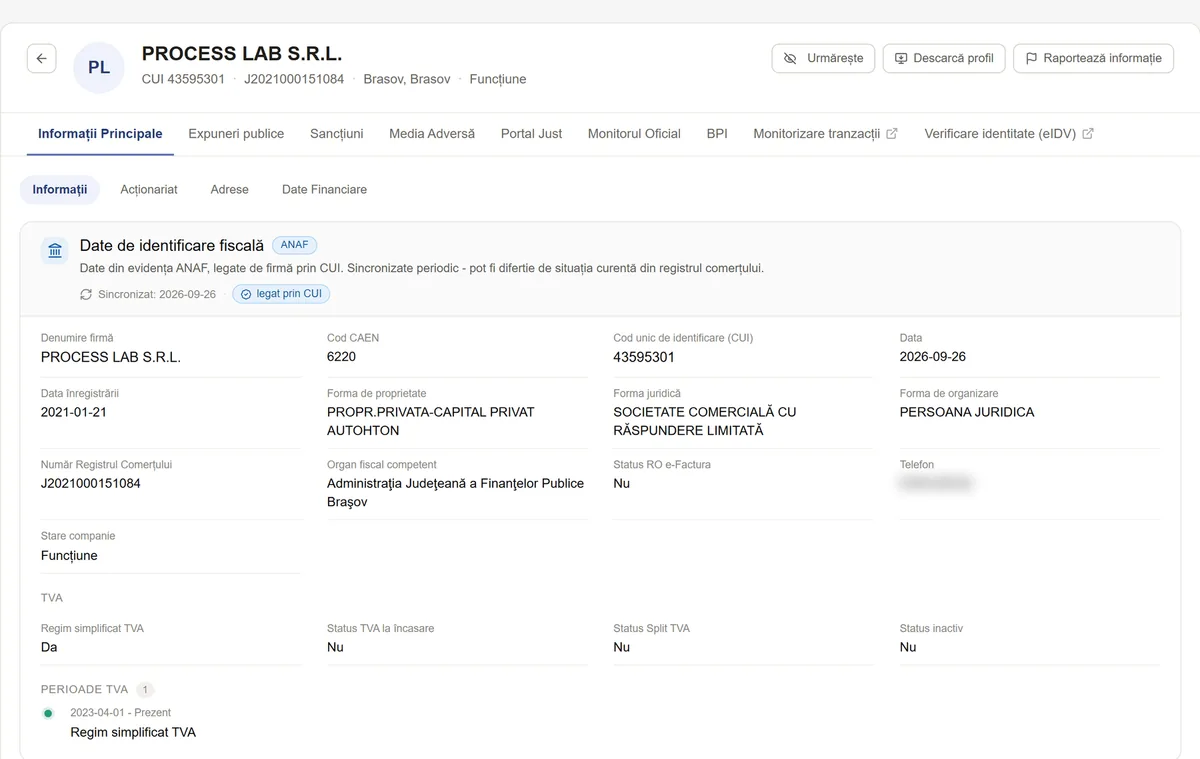Viewport: 1200px width, 759px height.
Task: Go to the Portal Just tab
Action: tap(531, 133)
